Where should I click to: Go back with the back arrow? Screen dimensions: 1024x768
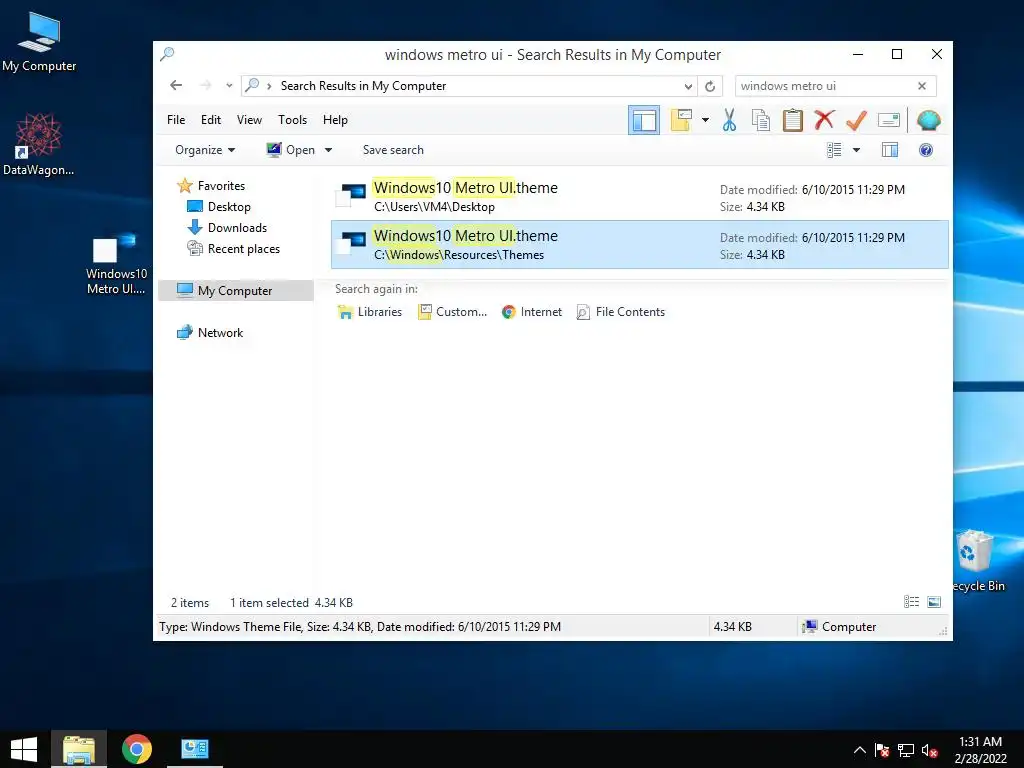point(176,86)
